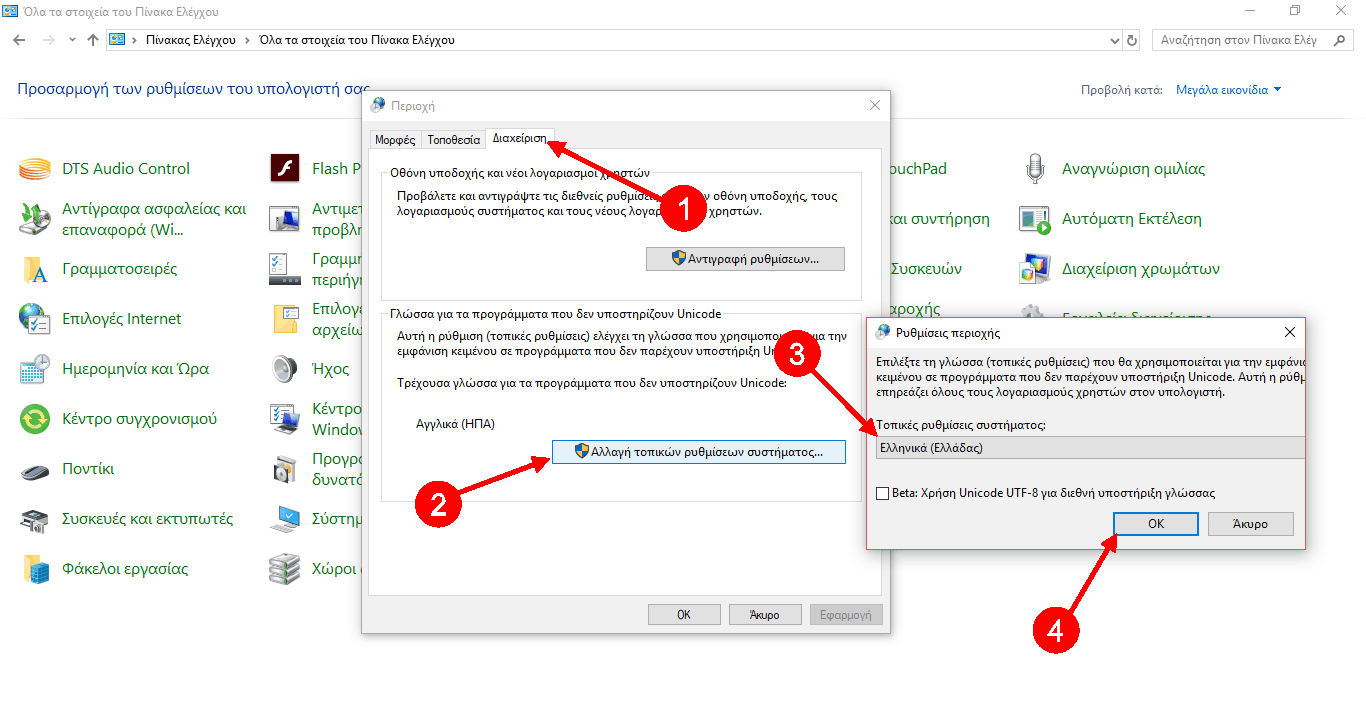The width and height of the screenshot is (1366, 726).
Task: Open Προβολή κατά Μεγάλα εικονίδια dropdown
Action: [x=1228, y=90]
